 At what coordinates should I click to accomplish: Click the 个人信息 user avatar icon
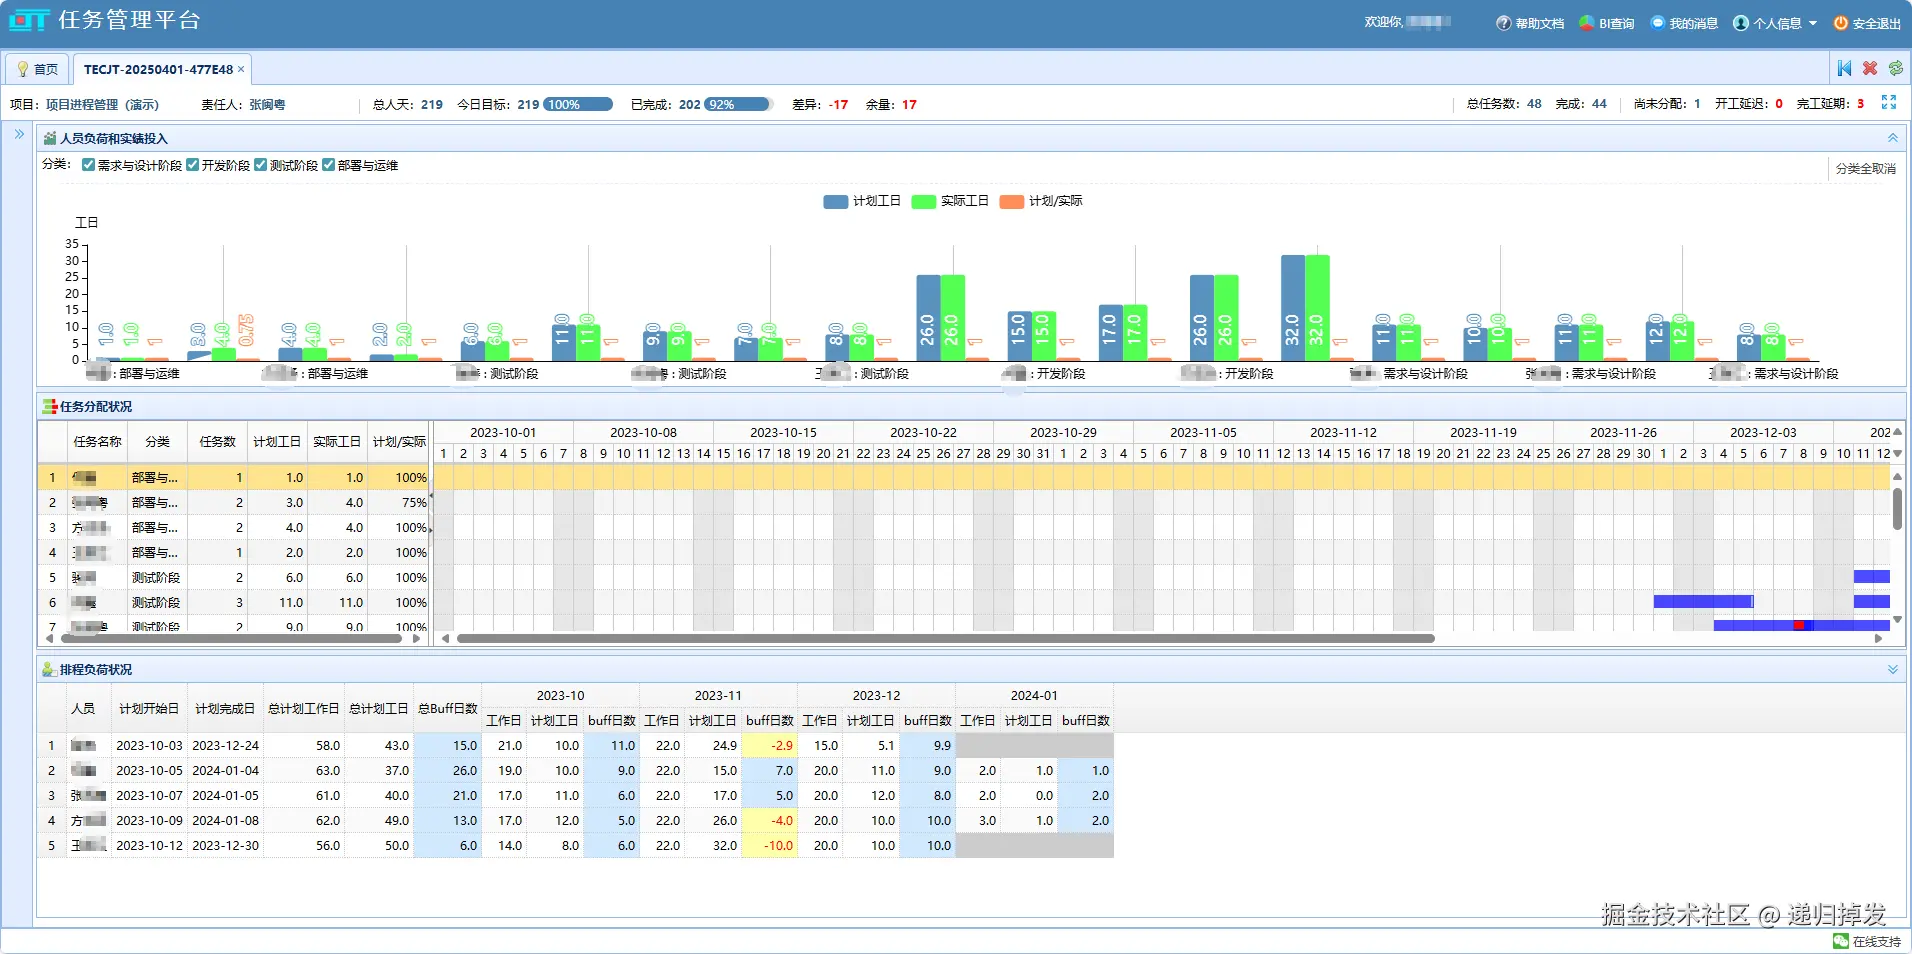(1741, 23)
